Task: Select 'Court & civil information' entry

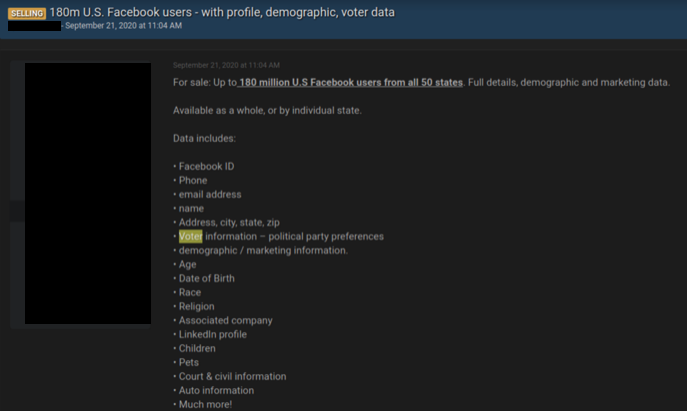Action: [232, 377]
